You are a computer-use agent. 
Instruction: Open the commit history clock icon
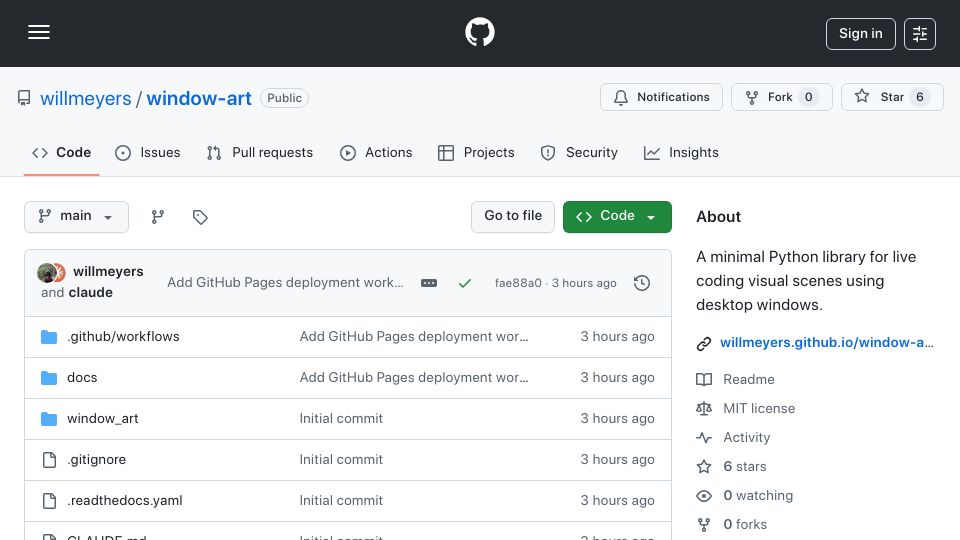pos(642,283)
